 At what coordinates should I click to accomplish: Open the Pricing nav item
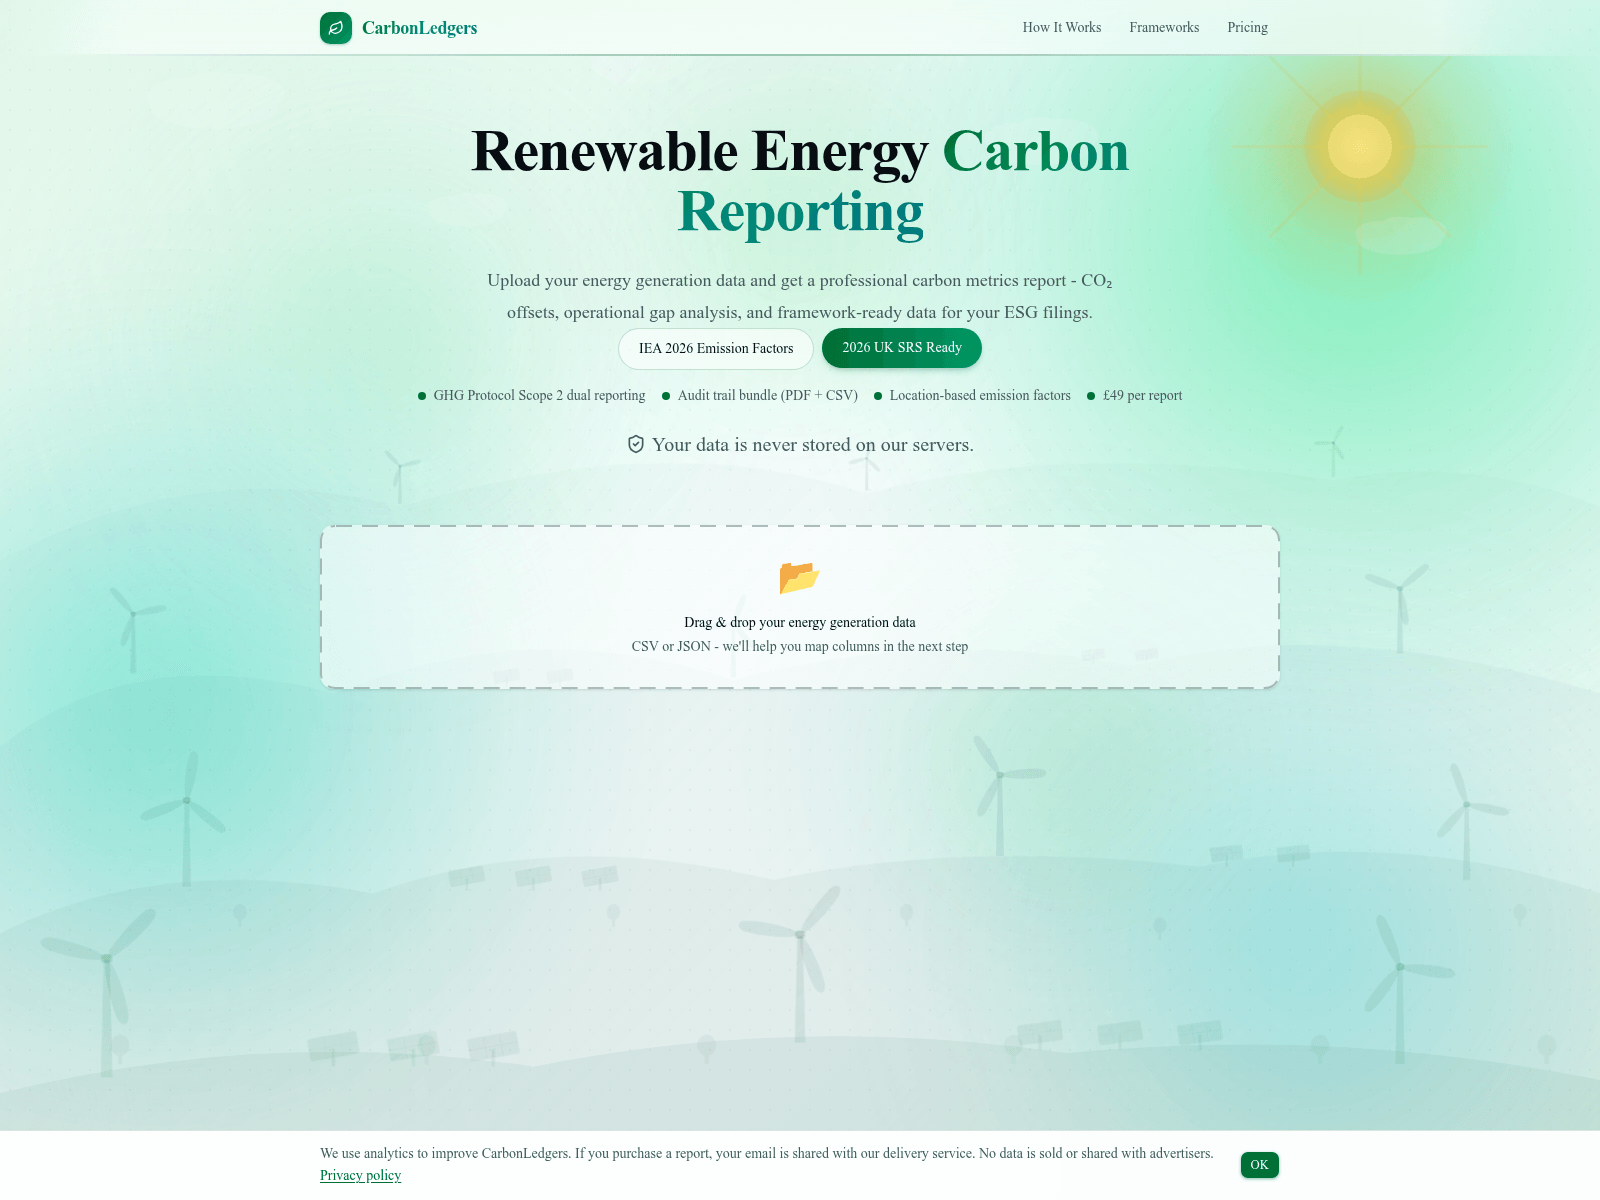coord(1247,28)
